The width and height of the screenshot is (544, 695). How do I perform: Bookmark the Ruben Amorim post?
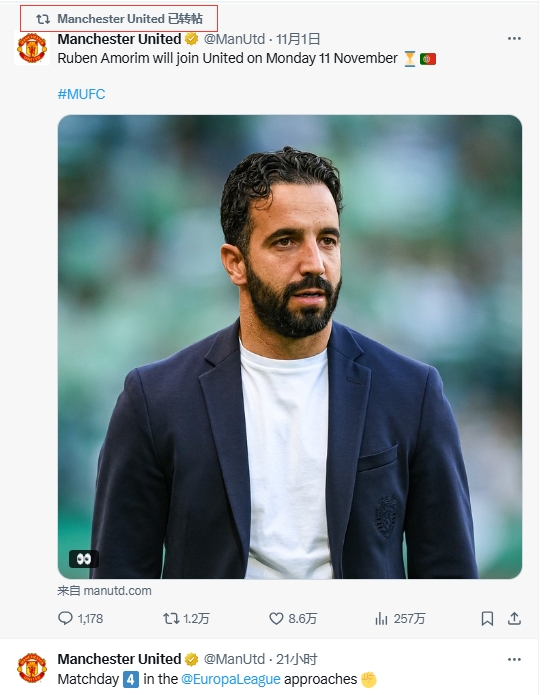pos(487,618)
